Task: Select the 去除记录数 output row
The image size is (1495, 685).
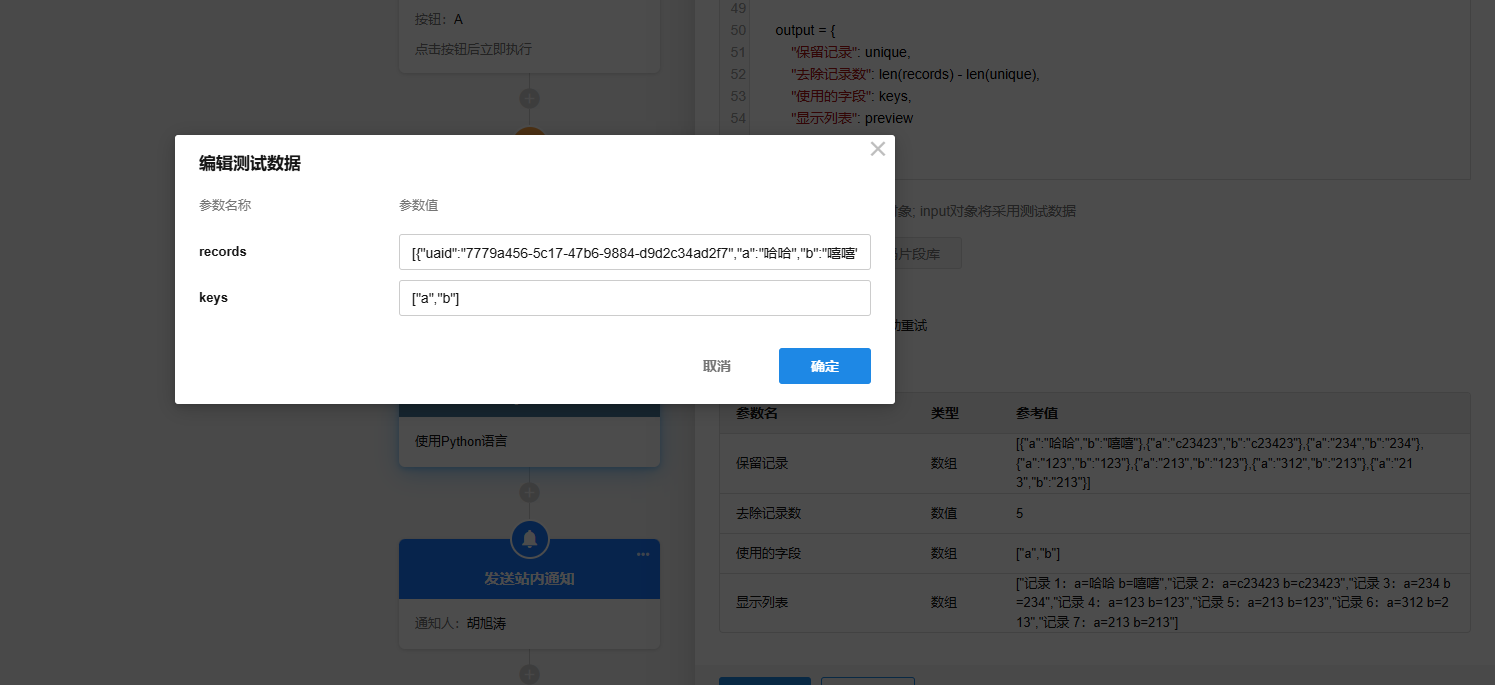Action: (x=1093, y=513)
